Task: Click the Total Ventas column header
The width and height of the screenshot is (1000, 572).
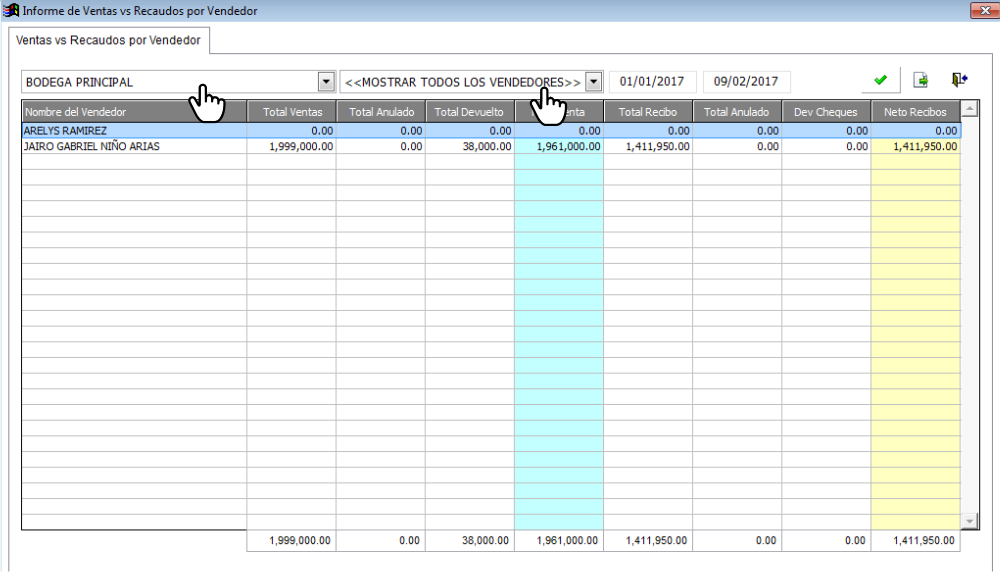Action: [x=292, y=112]
